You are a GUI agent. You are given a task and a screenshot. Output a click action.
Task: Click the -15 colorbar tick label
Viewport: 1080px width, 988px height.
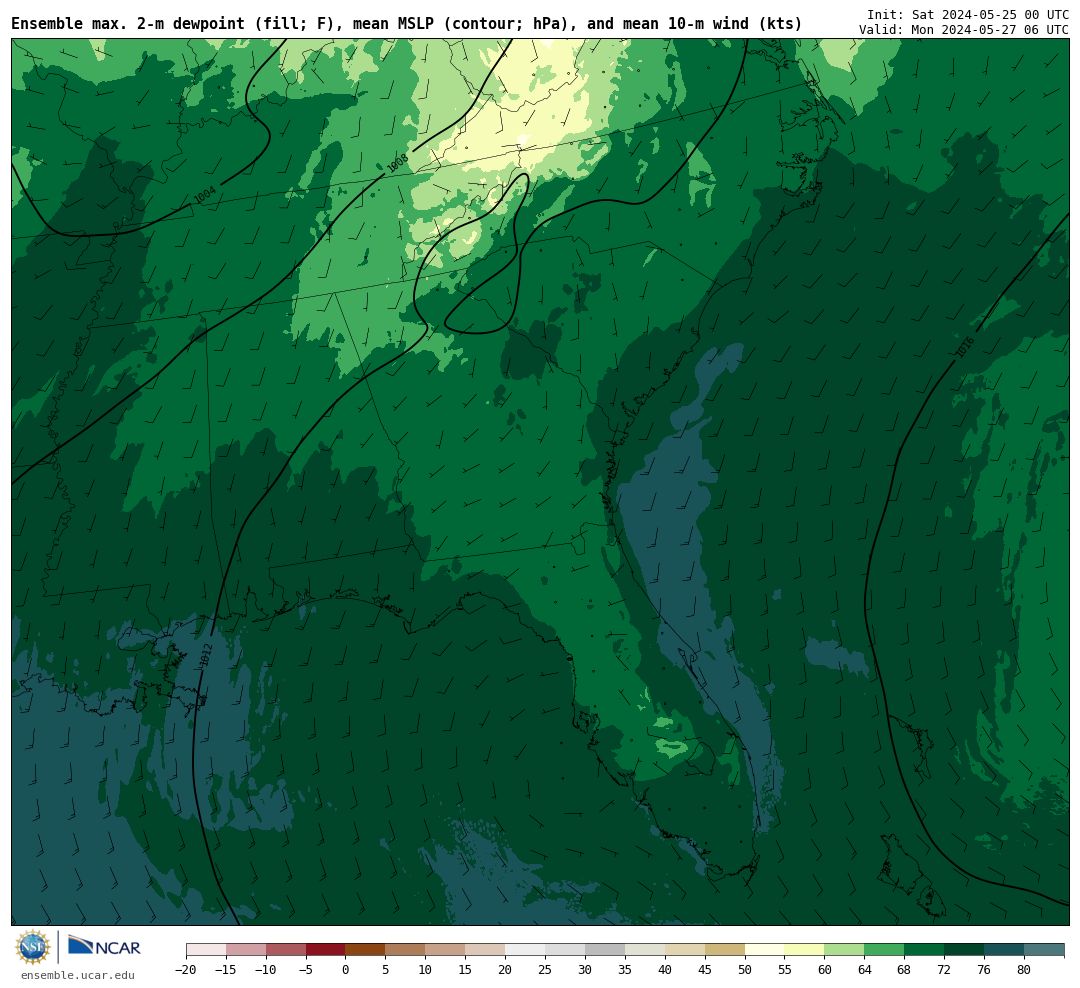[x=226, y=970]
